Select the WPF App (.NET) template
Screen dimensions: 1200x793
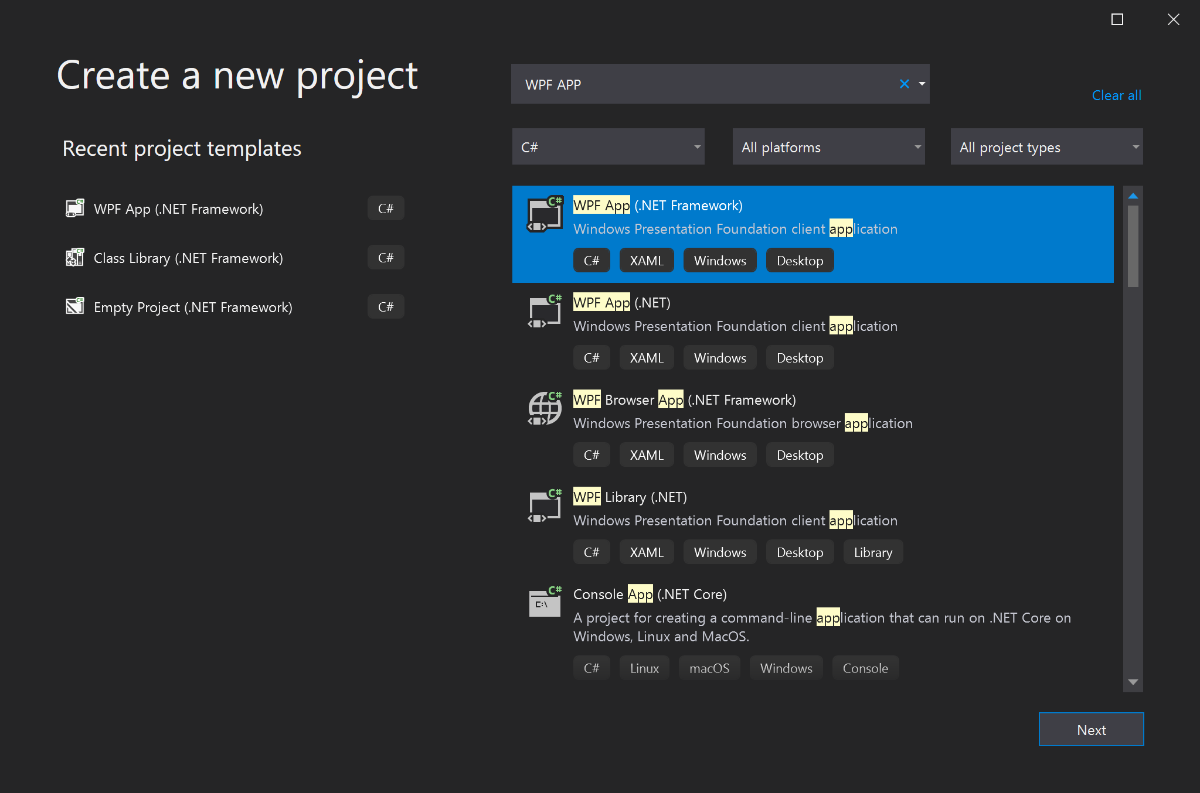[813, 332]
